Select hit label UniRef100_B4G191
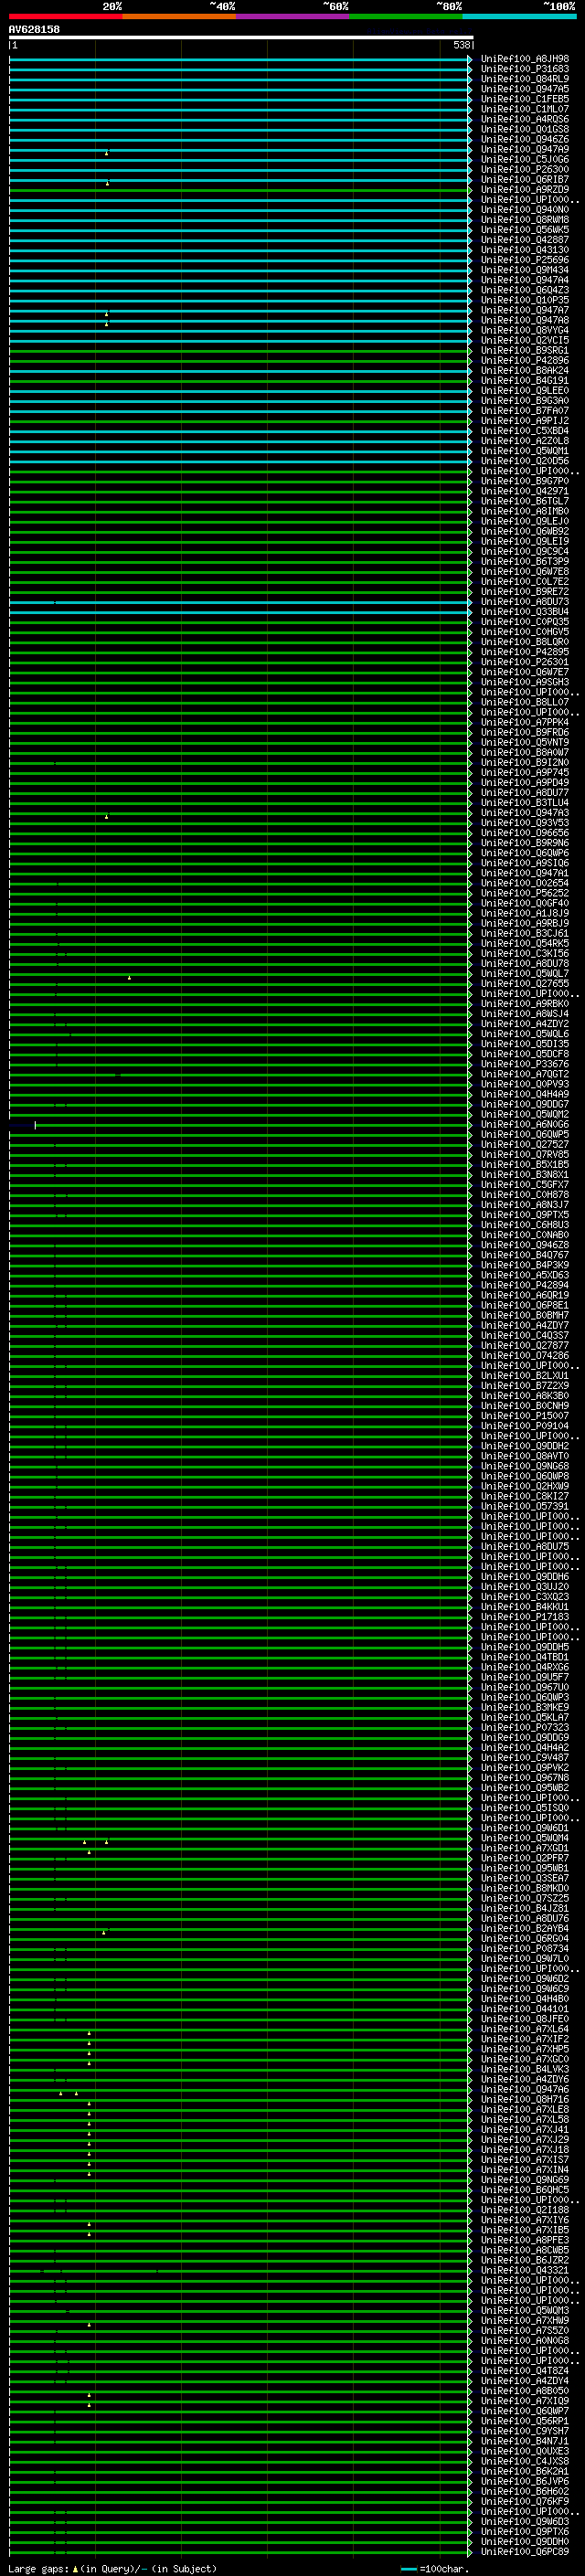Image resolution: width=585 pixels, height=2576 pixels. coord(525,380)
